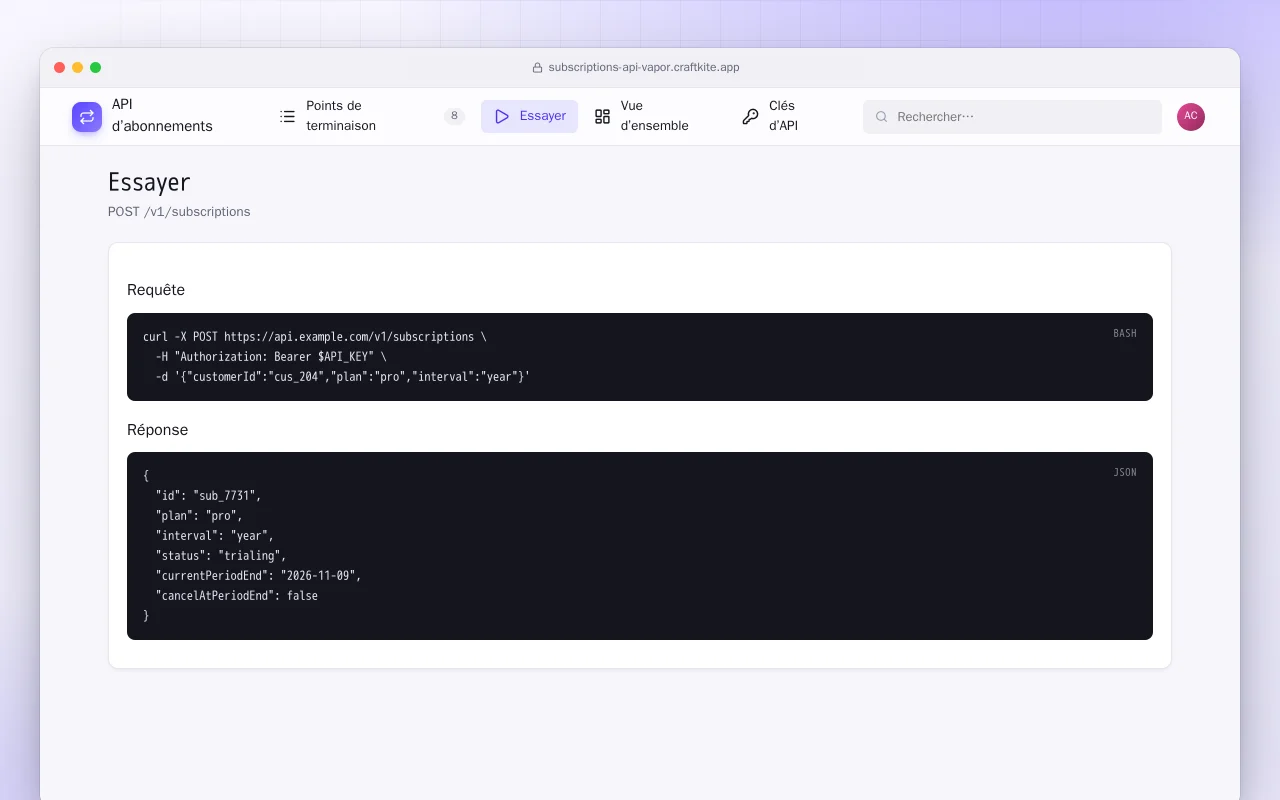Click the Réponse section label
Image resolution: width=1280 pixels, height=800 pixels.
pyautogui.click(x=157, y=430)
